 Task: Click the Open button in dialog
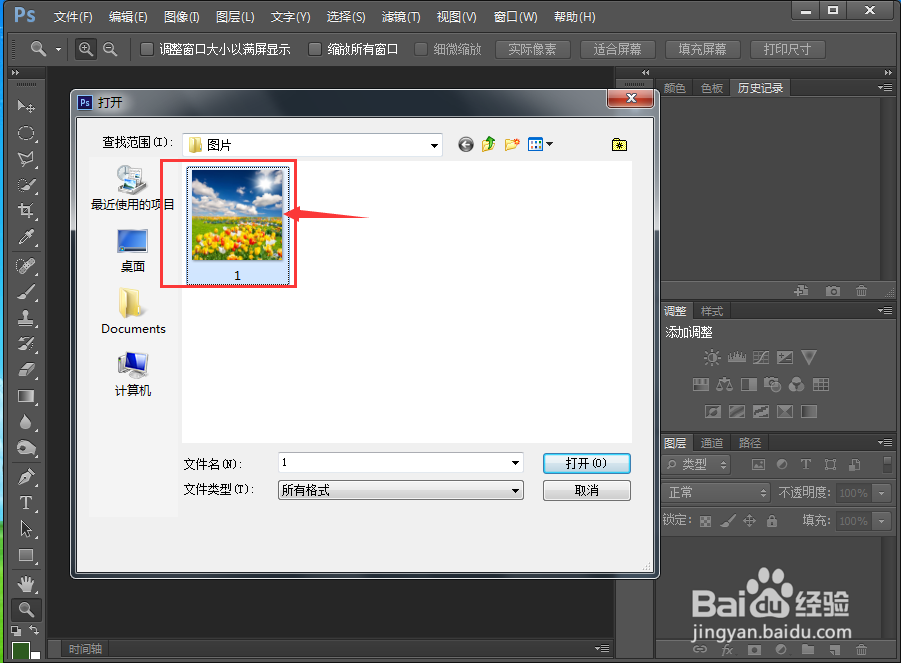pos(587,464)
